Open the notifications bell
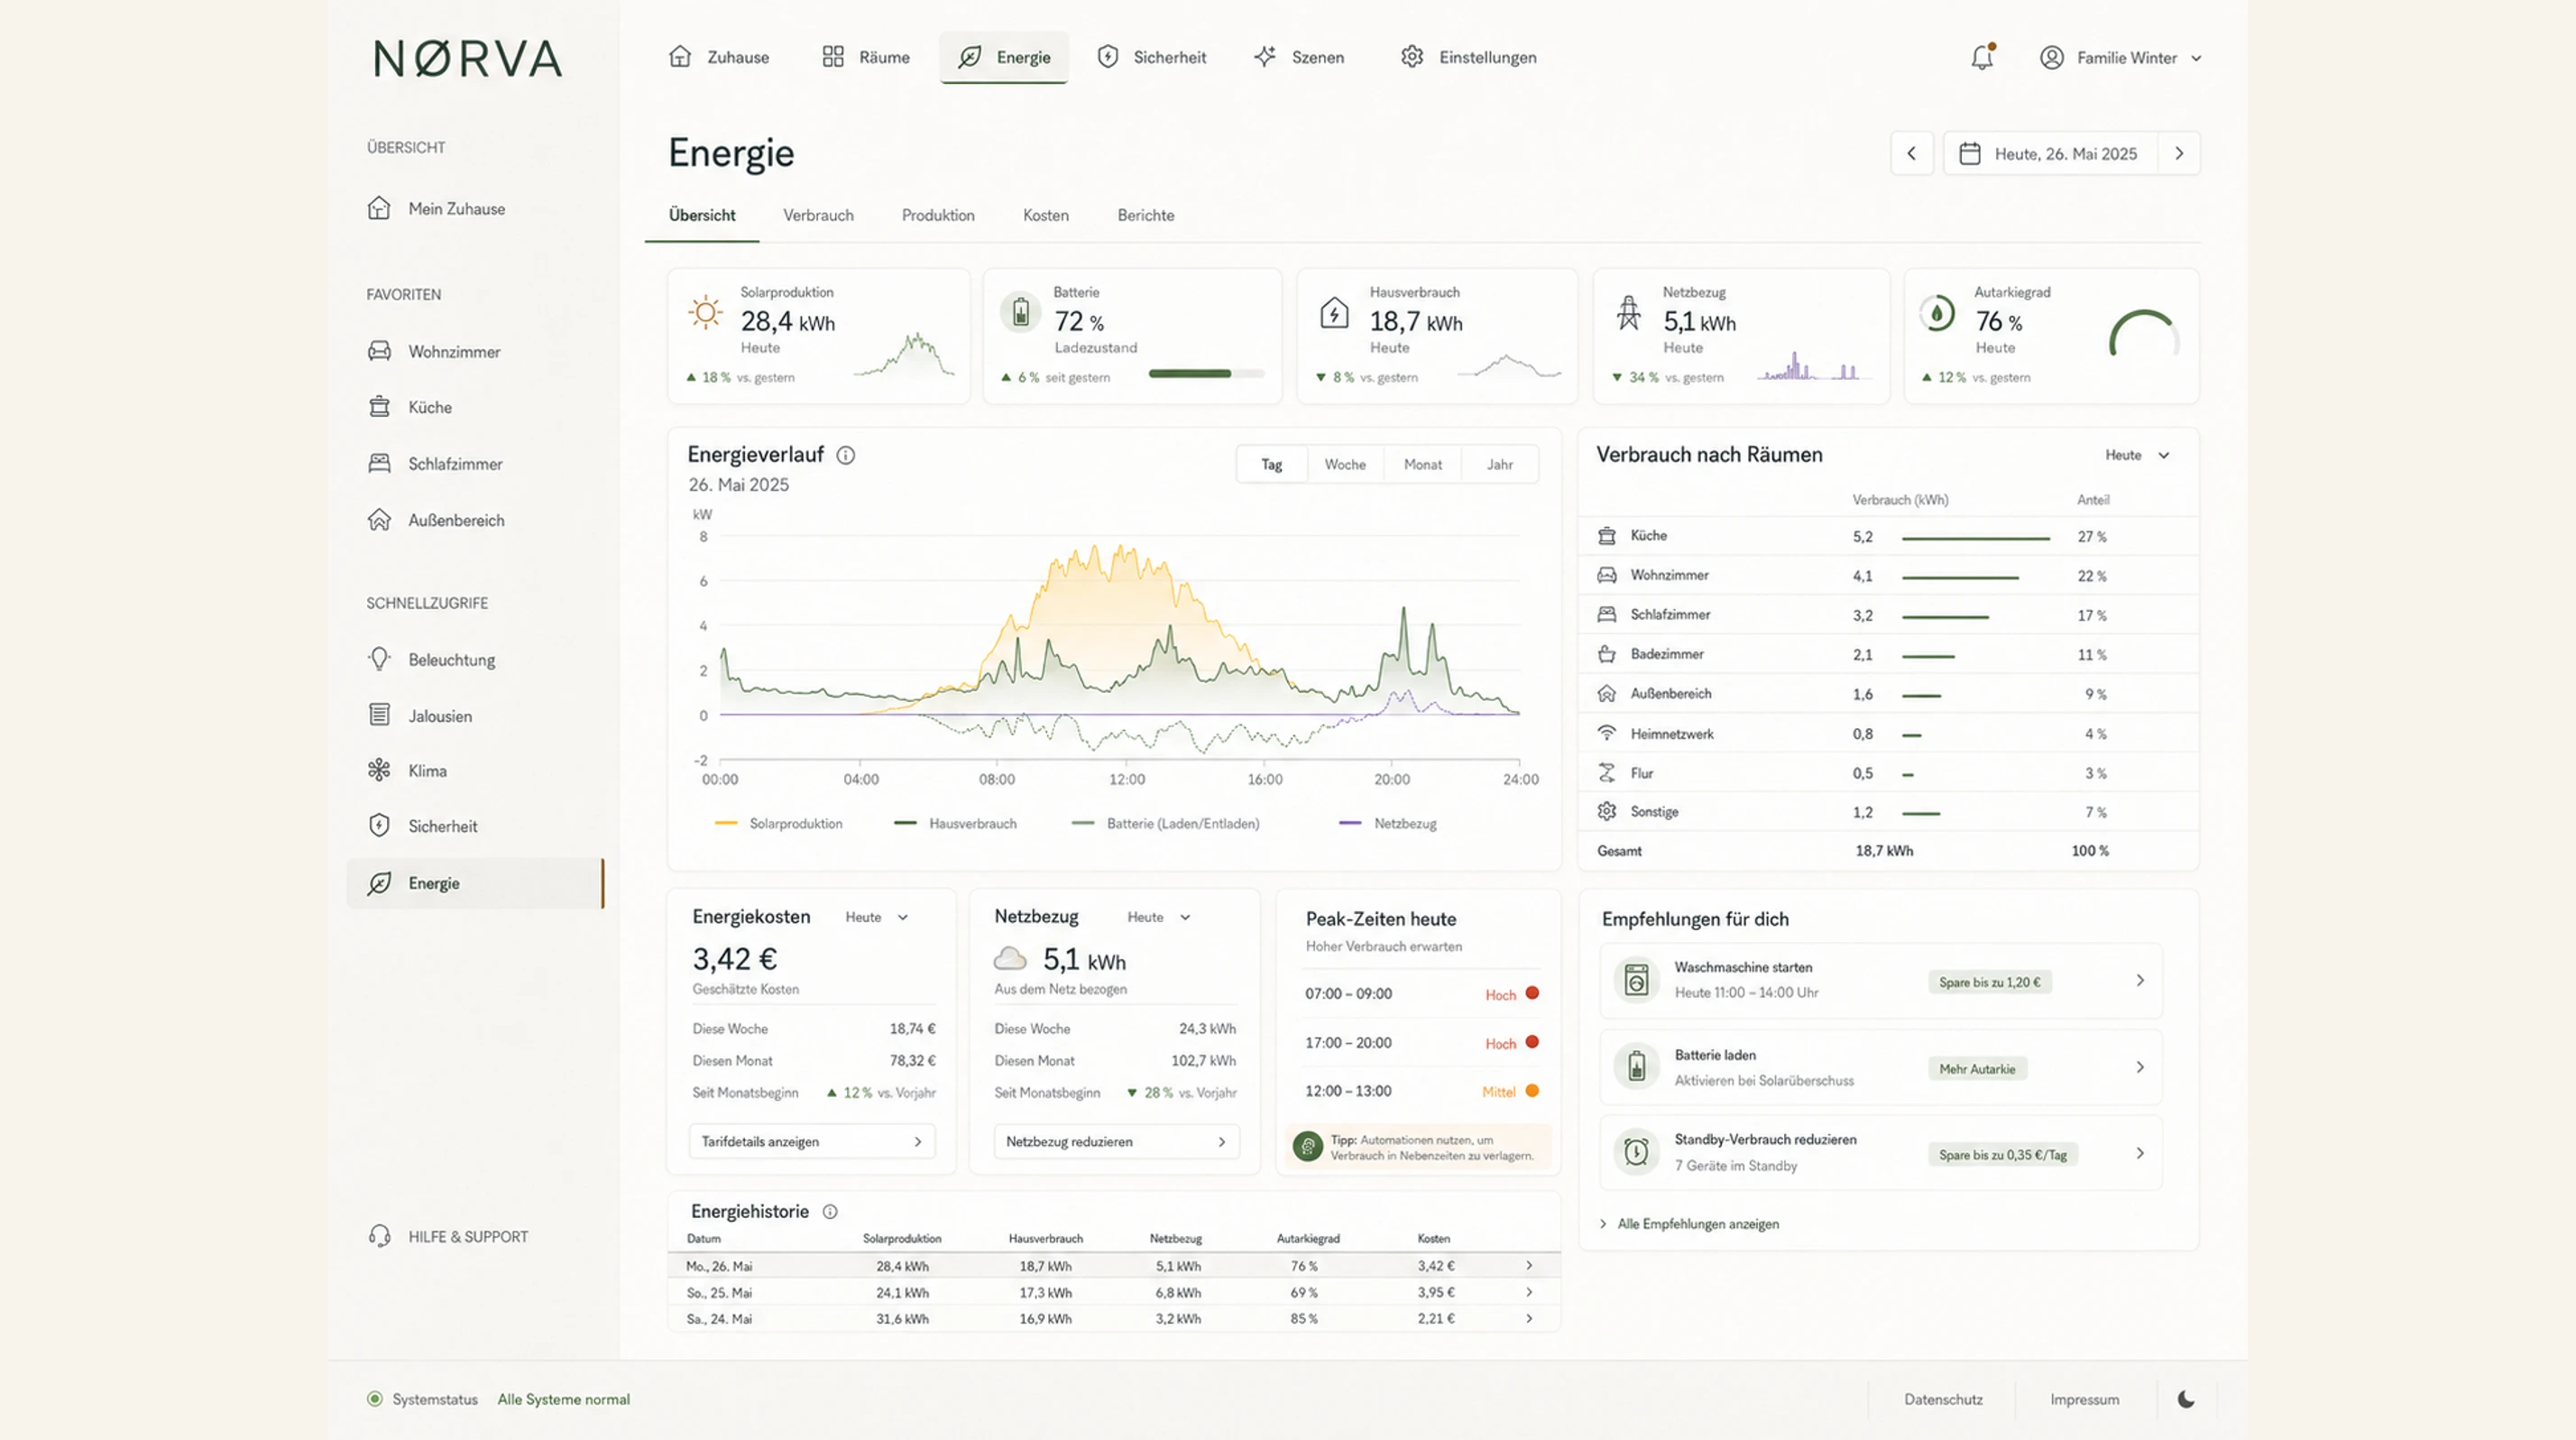 coord(1982,57)
